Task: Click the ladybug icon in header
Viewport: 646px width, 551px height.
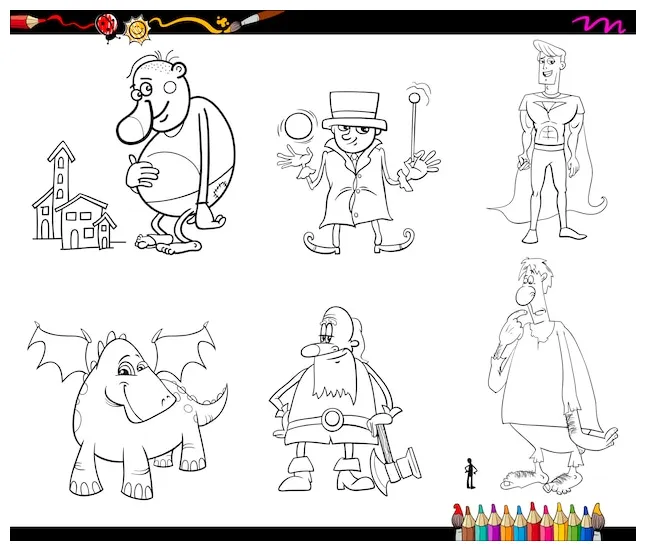Action: click(x=107, y=26)
